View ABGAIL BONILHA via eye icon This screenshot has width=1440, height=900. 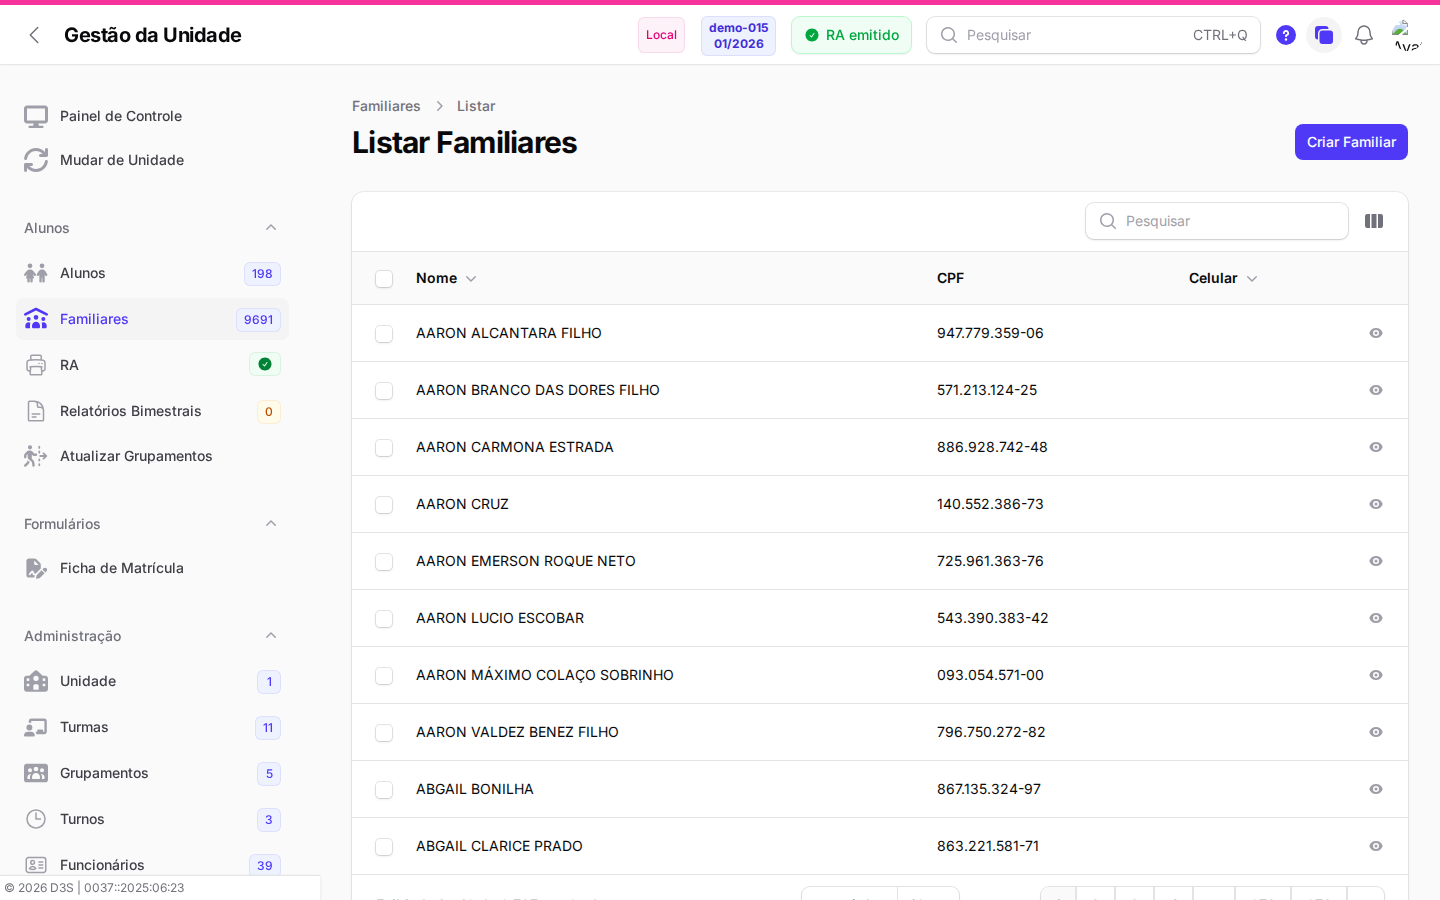1376,789
